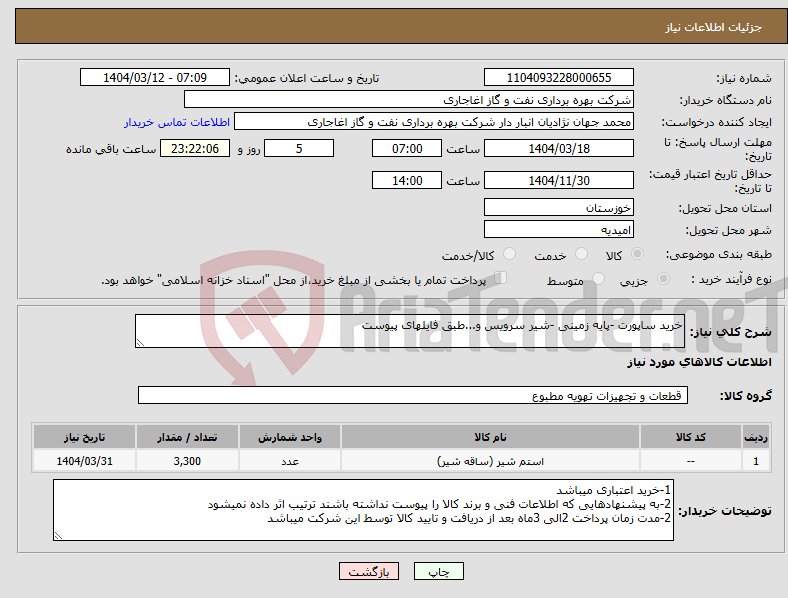Click the resize grip of description textarea
The width and height of the screenshot is (788, 598).
(x=140, y=343)
